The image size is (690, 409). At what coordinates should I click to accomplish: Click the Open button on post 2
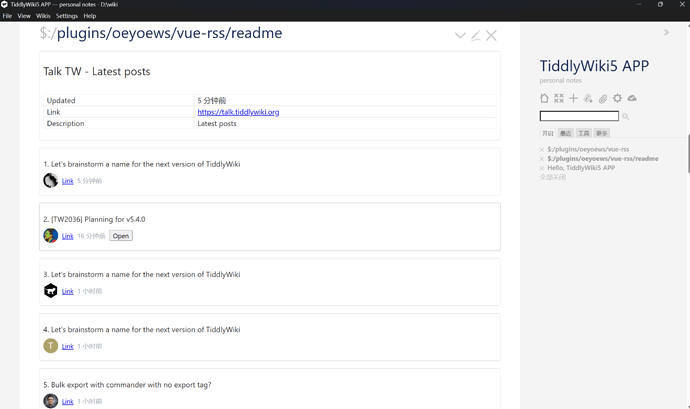[121, 236]
